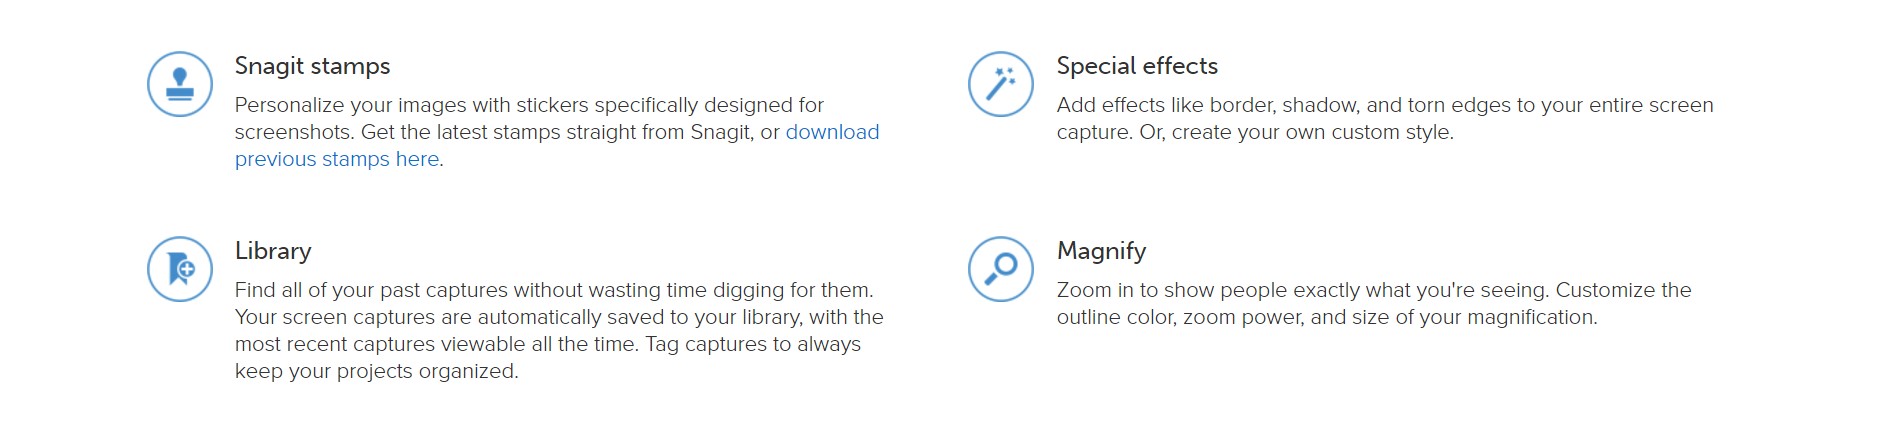The height and width of the screenshot is (433, 1897).
Task: Click the sentence starting "Find all of your past captures"
Action: pyautogui.click(x=553, y=290)
